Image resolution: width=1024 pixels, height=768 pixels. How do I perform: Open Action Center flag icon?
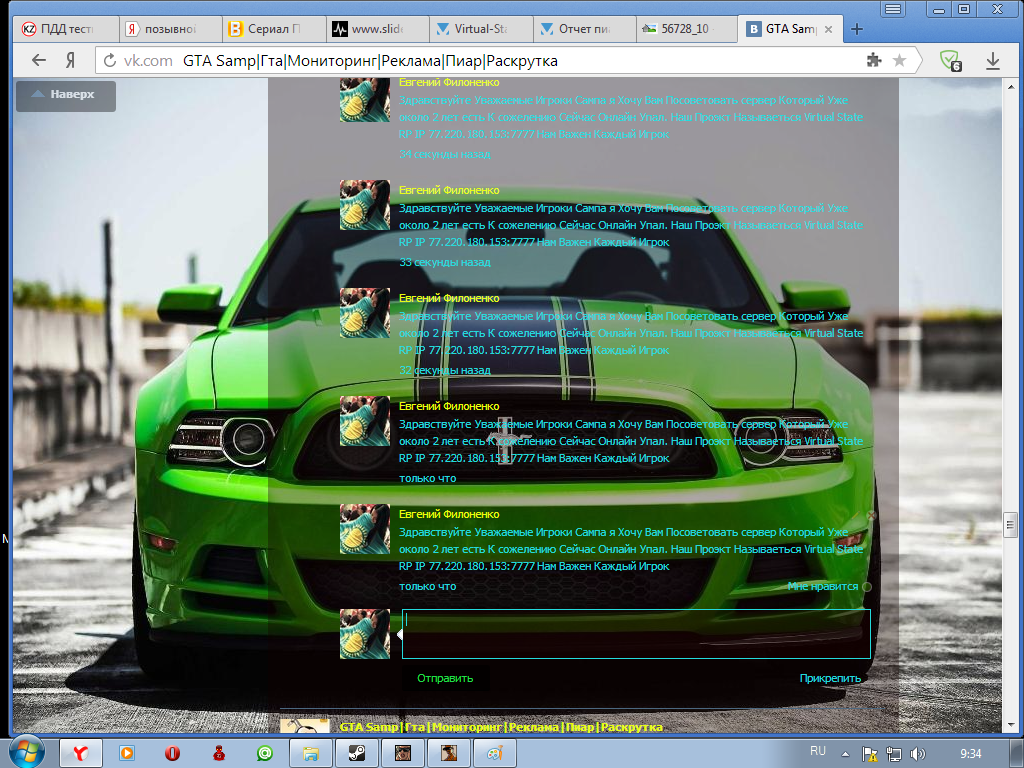tap(869, 754)
